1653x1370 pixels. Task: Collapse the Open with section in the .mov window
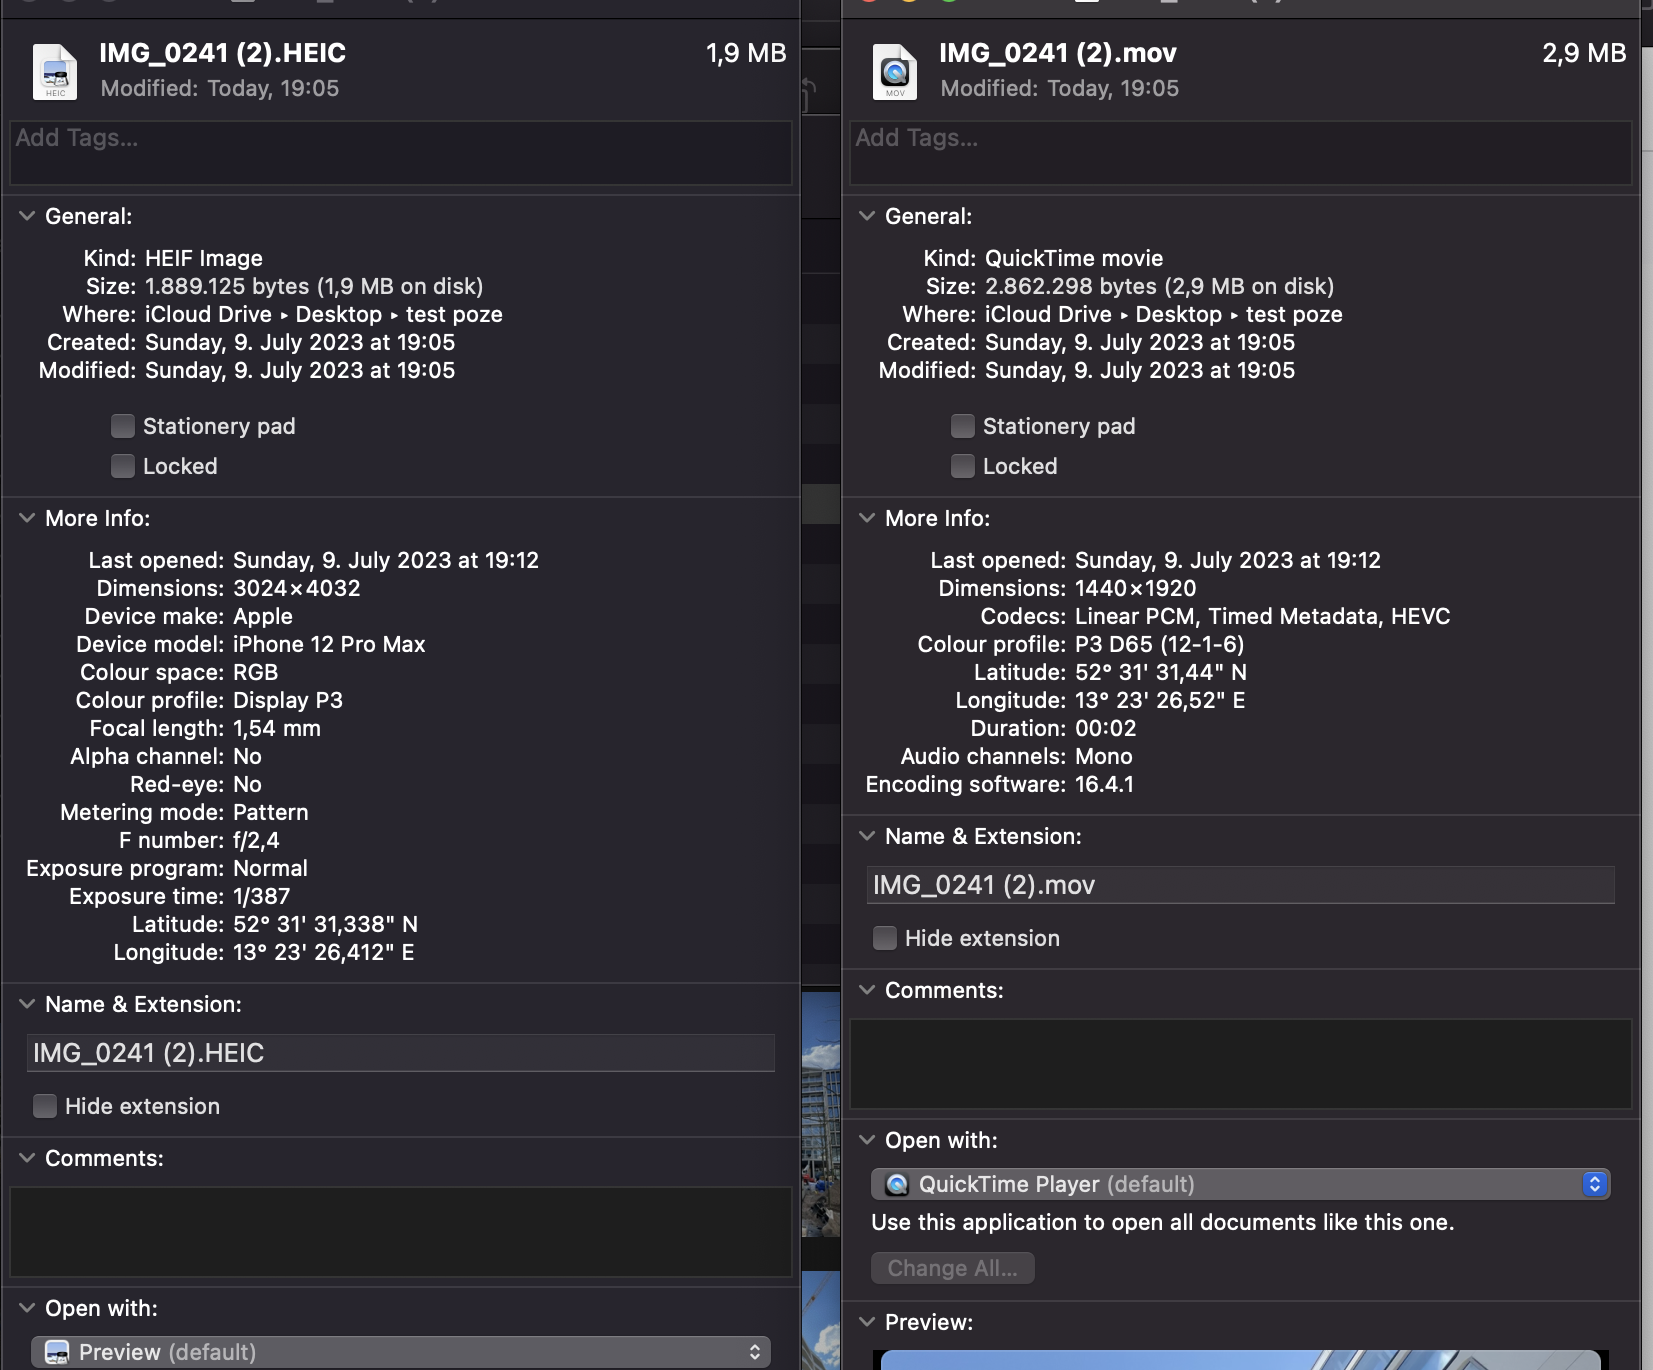pos(867,1140)
